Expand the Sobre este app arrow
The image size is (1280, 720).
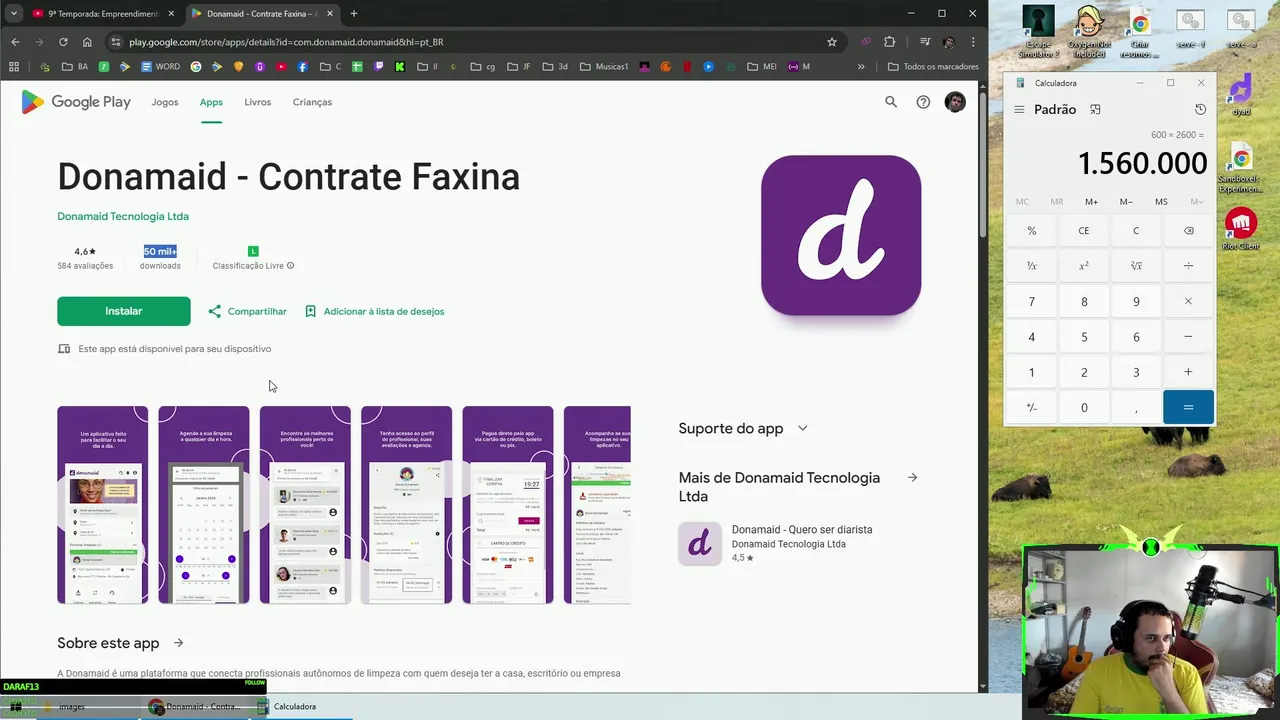point(178,643)
